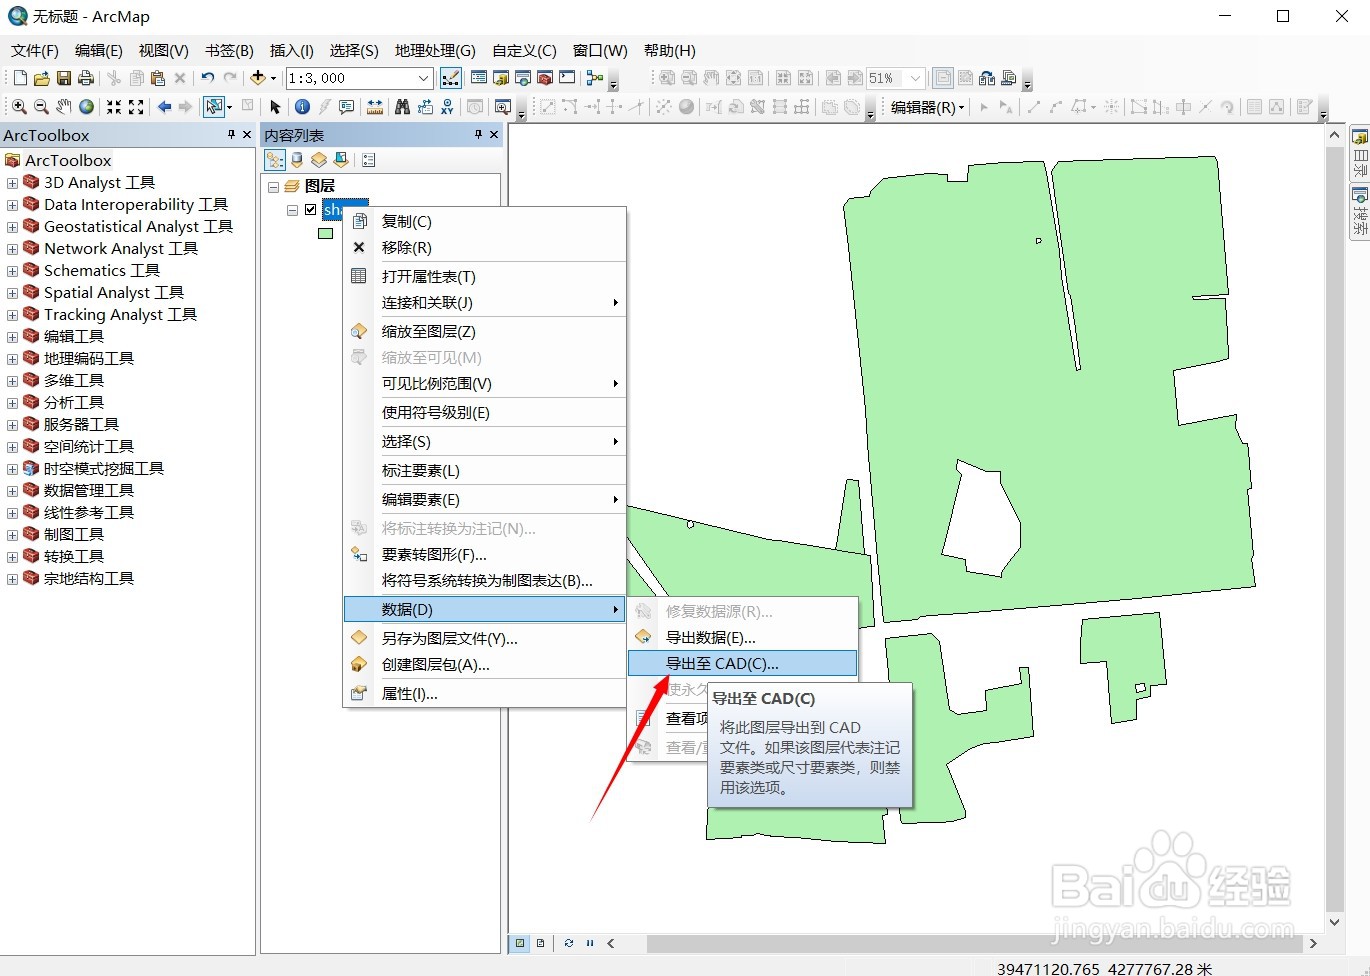Toggle visibility checkbox of the sh layer
Viewport: 1370px width, 976px height.
312,209
